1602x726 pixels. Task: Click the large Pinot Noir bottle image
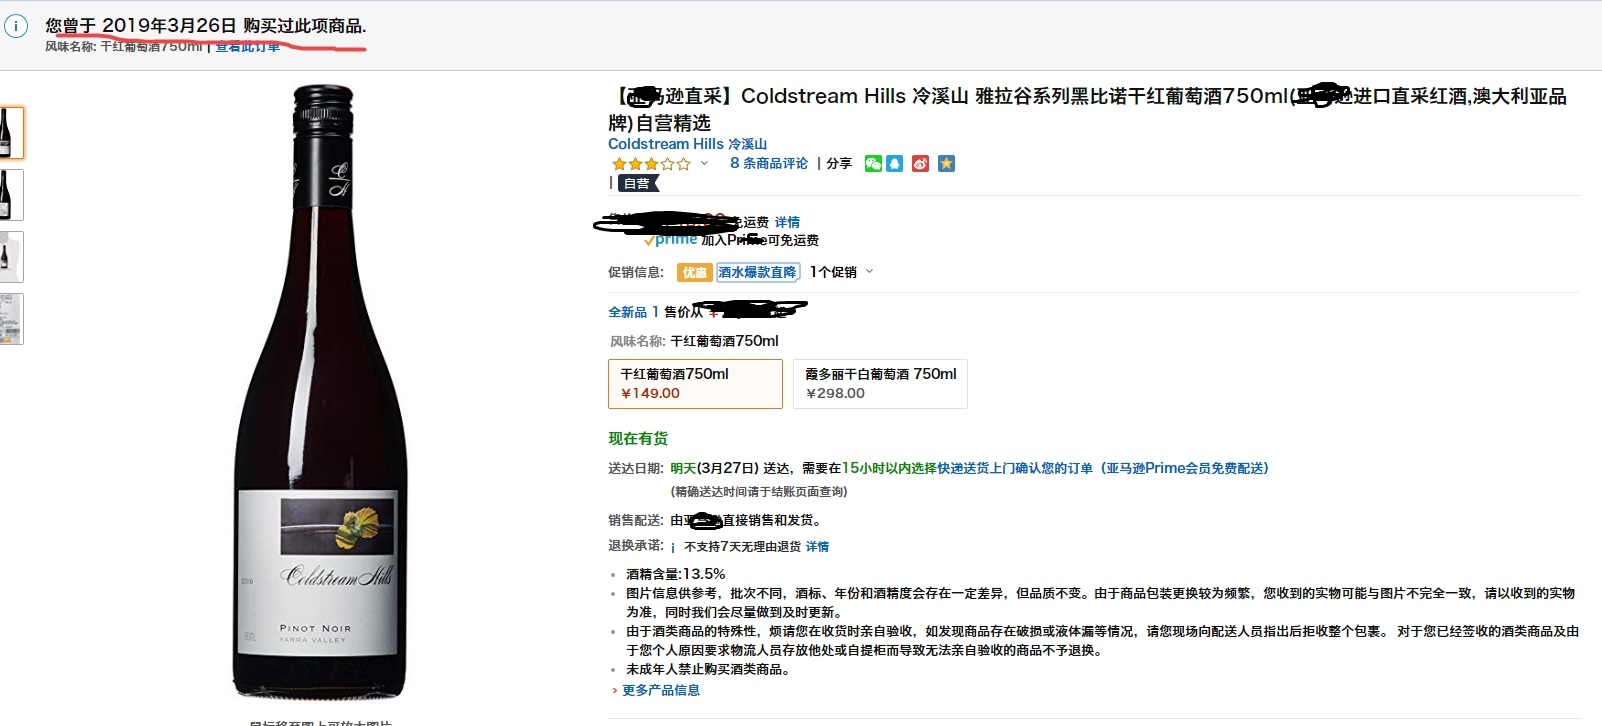(x=321, y=392)
